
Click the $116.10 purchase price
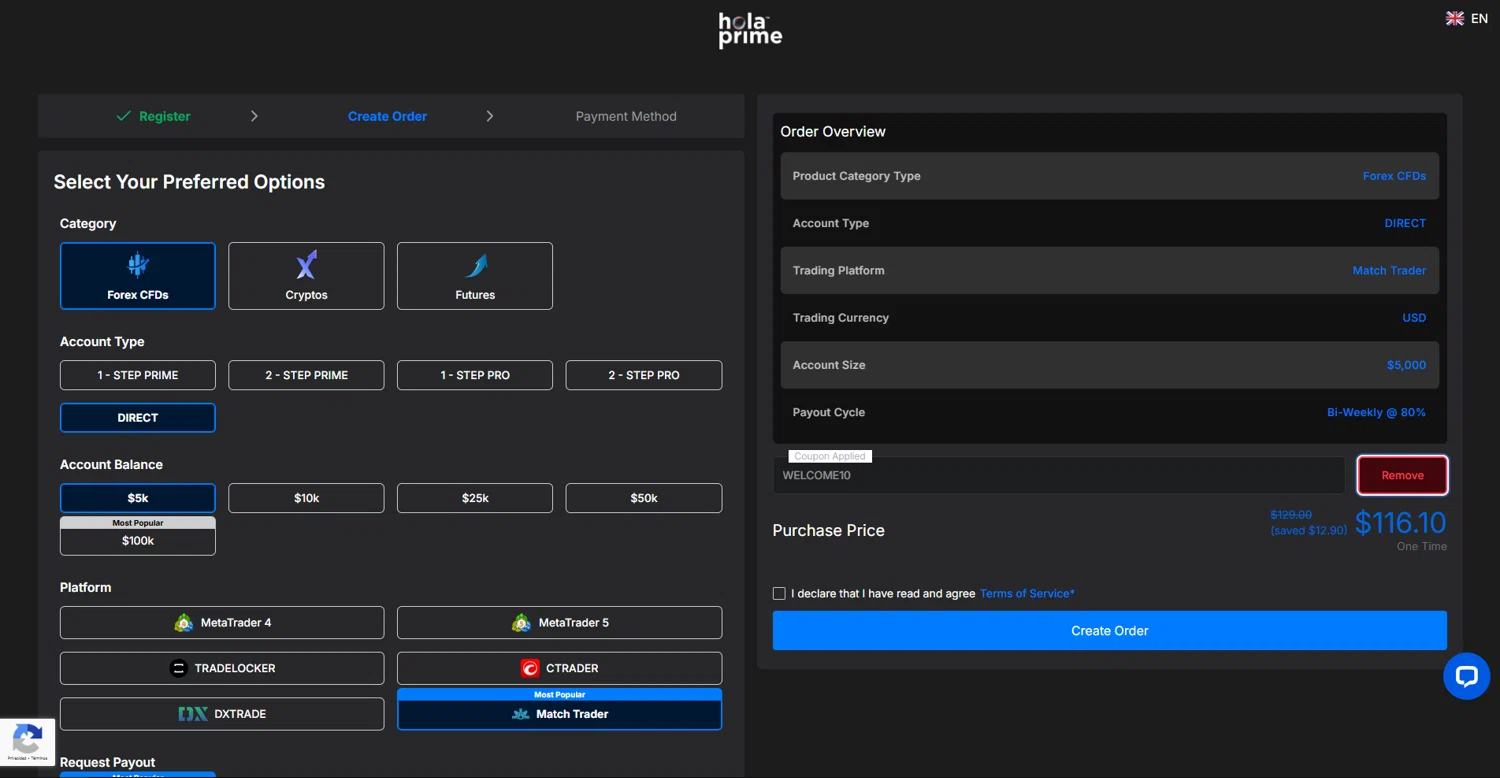click(x=1400, y=522)
